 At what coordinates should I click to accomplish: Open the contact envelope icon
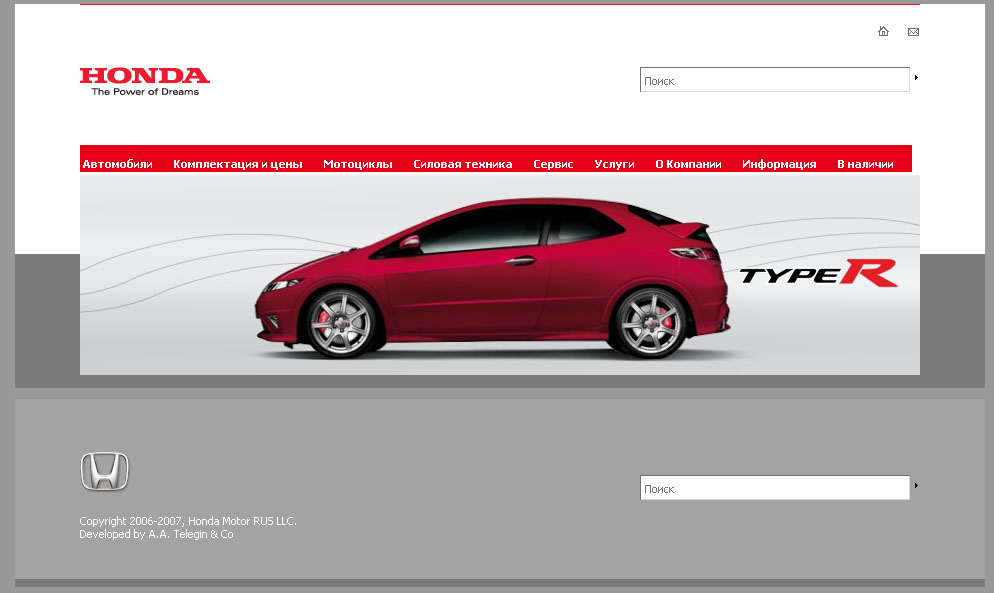coord(913,31)
